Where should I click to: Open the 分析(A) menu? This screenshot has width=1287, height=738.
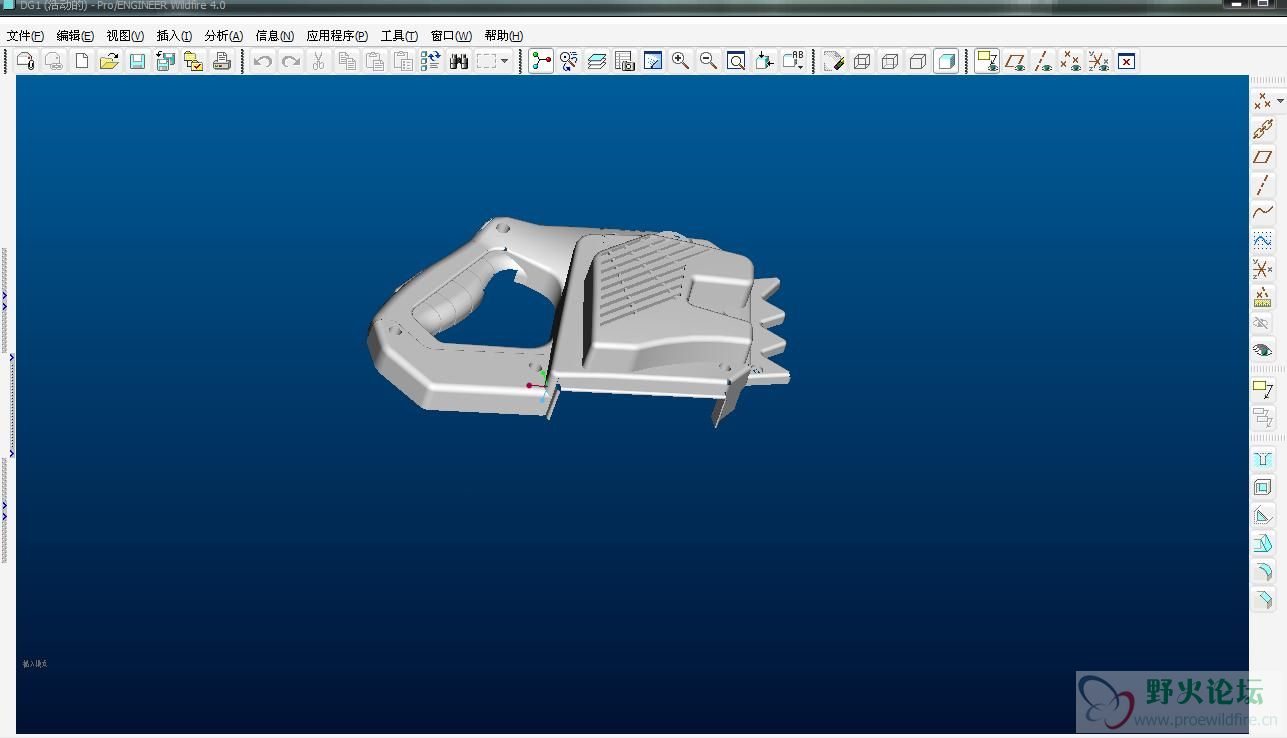click(x=224, y=36)
